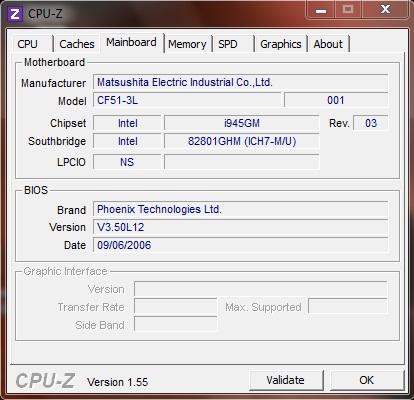This screenshot has width=414, height=400.
Task: Click the Transfer Rate field
Action: tap(176, 307)
